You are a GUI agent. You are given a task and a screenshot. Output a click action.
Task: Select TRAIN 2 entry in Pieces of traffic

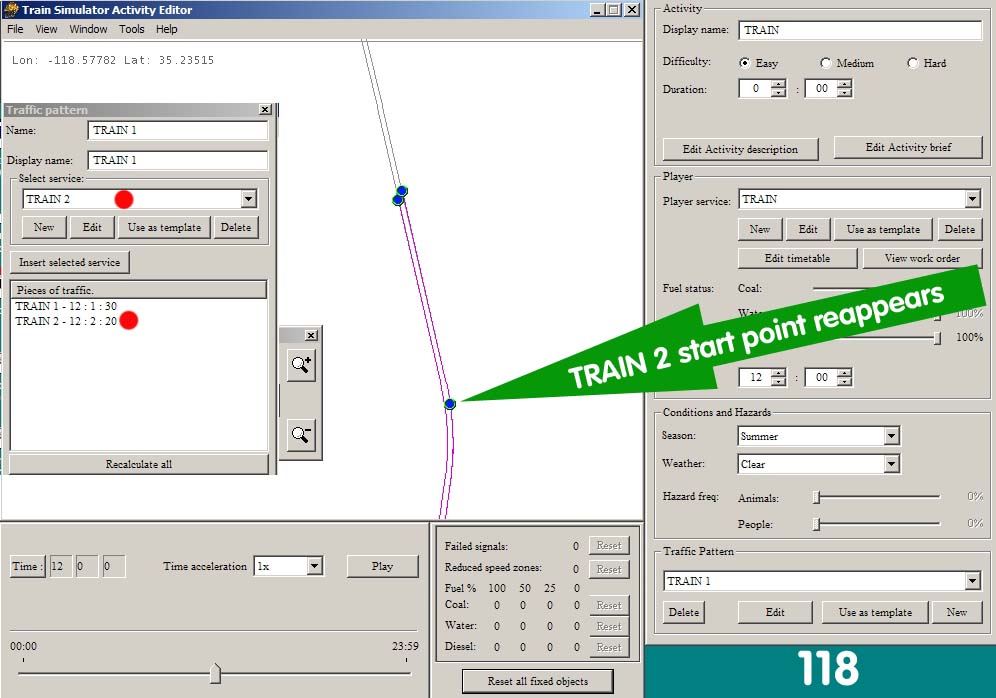click(x=67, y=321)
